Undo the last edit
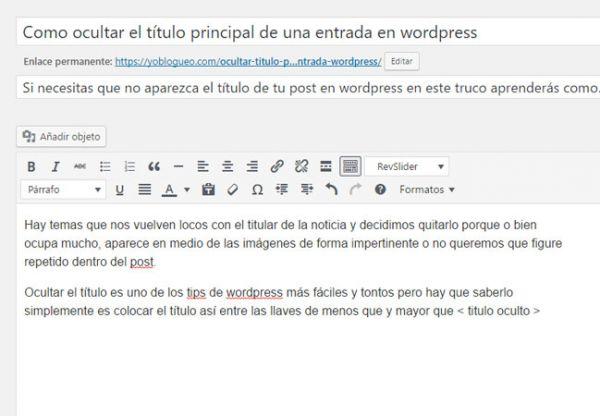 [x=331, y=189]
